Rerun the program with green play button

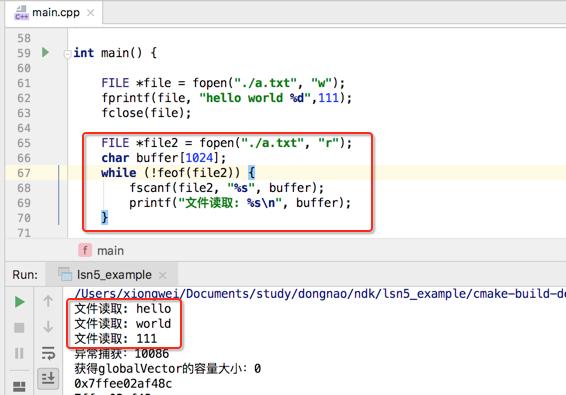[19, 302]
